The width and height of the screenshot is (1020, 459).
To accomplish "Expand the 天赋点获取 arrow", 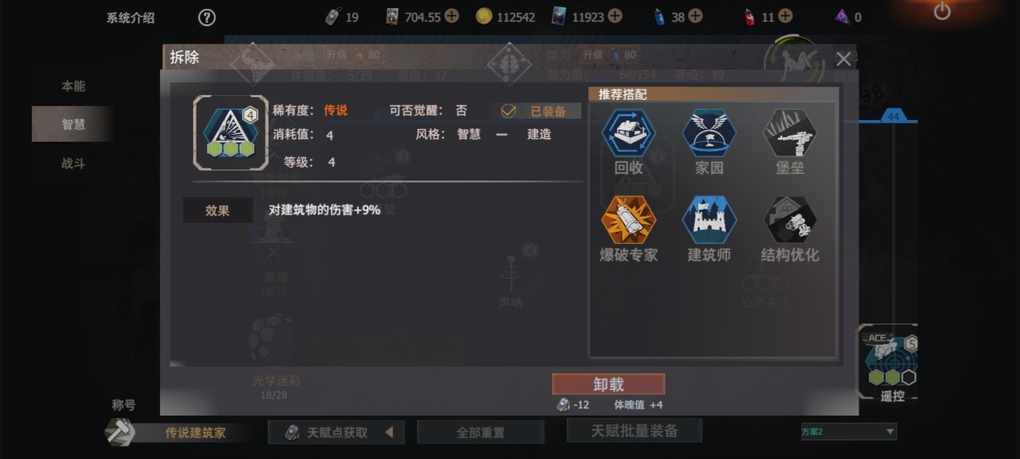I will click(x=389, y=432).
